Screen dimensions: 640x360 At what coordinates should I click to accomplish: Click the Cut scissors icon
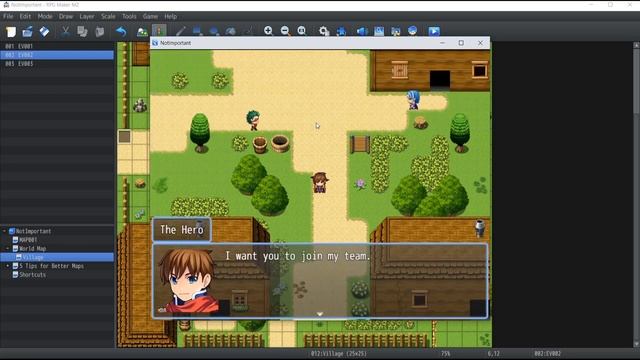pos(65,31)
